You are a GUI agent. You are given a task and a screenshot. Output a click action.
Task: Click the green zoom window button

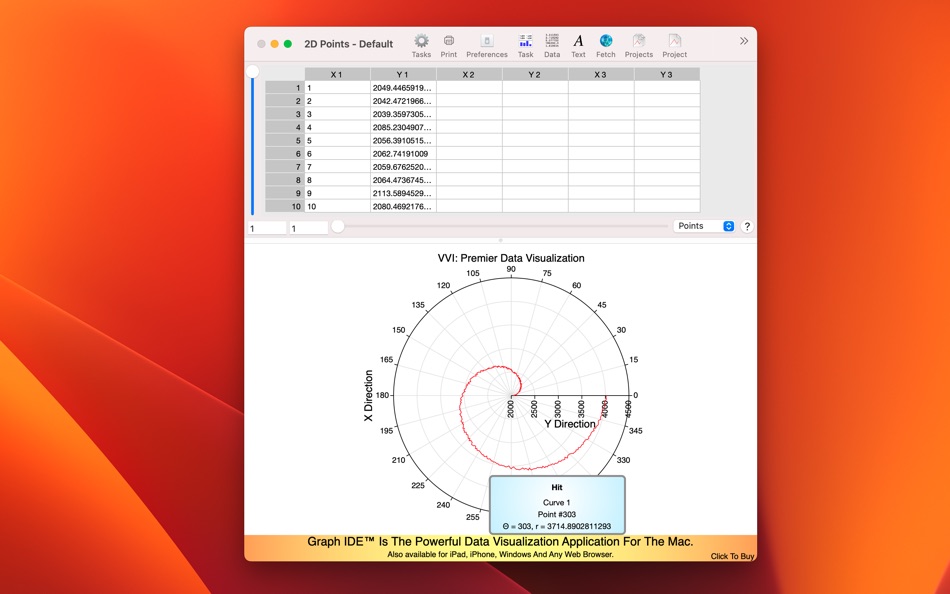point(288,44)
